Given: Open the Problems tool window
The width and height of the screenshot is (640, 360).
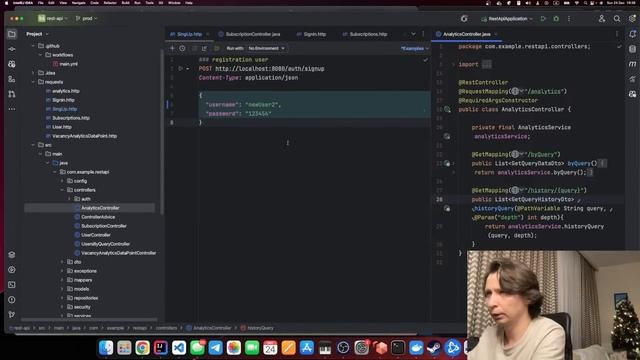Looking at the screenshot, I should 12,300.
